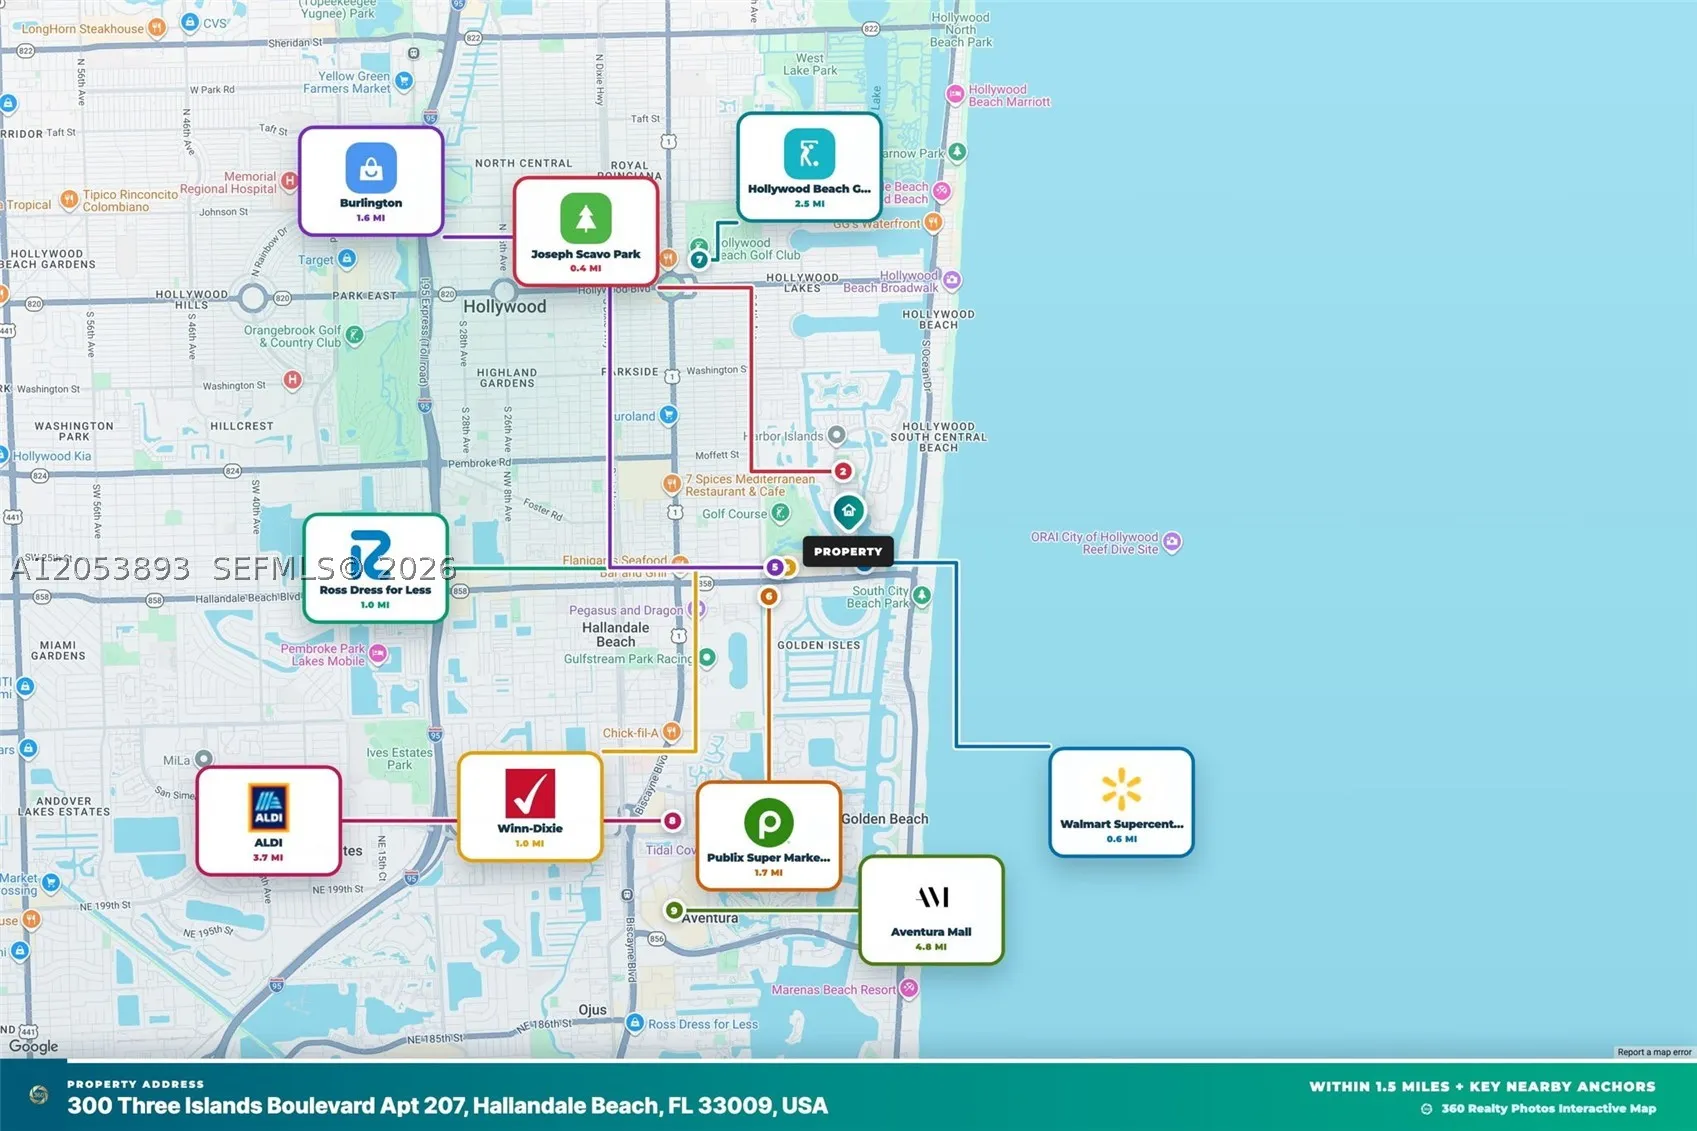The image size is (1697, 1131).
Task: Open the ALDI logo card
Action: (x=268, y=821)
